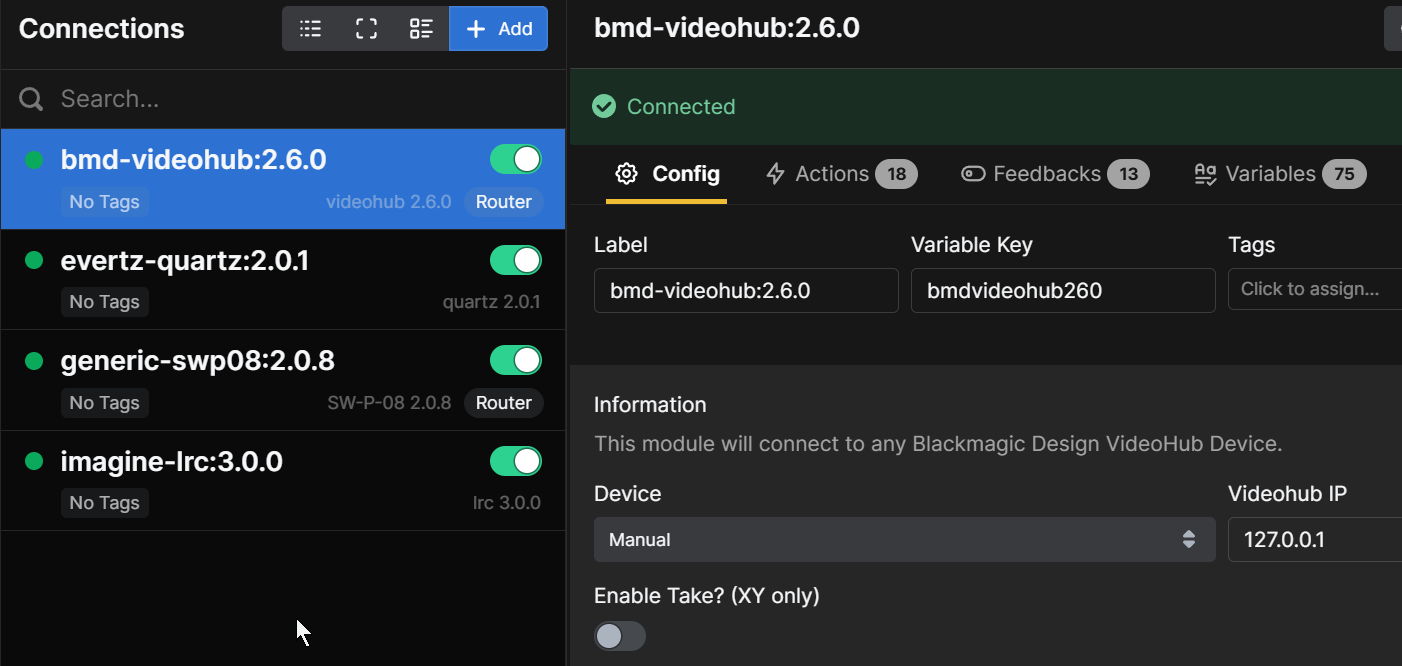Click the Variables icon
Screen dimensions: 1402x666
(1206, 175)
